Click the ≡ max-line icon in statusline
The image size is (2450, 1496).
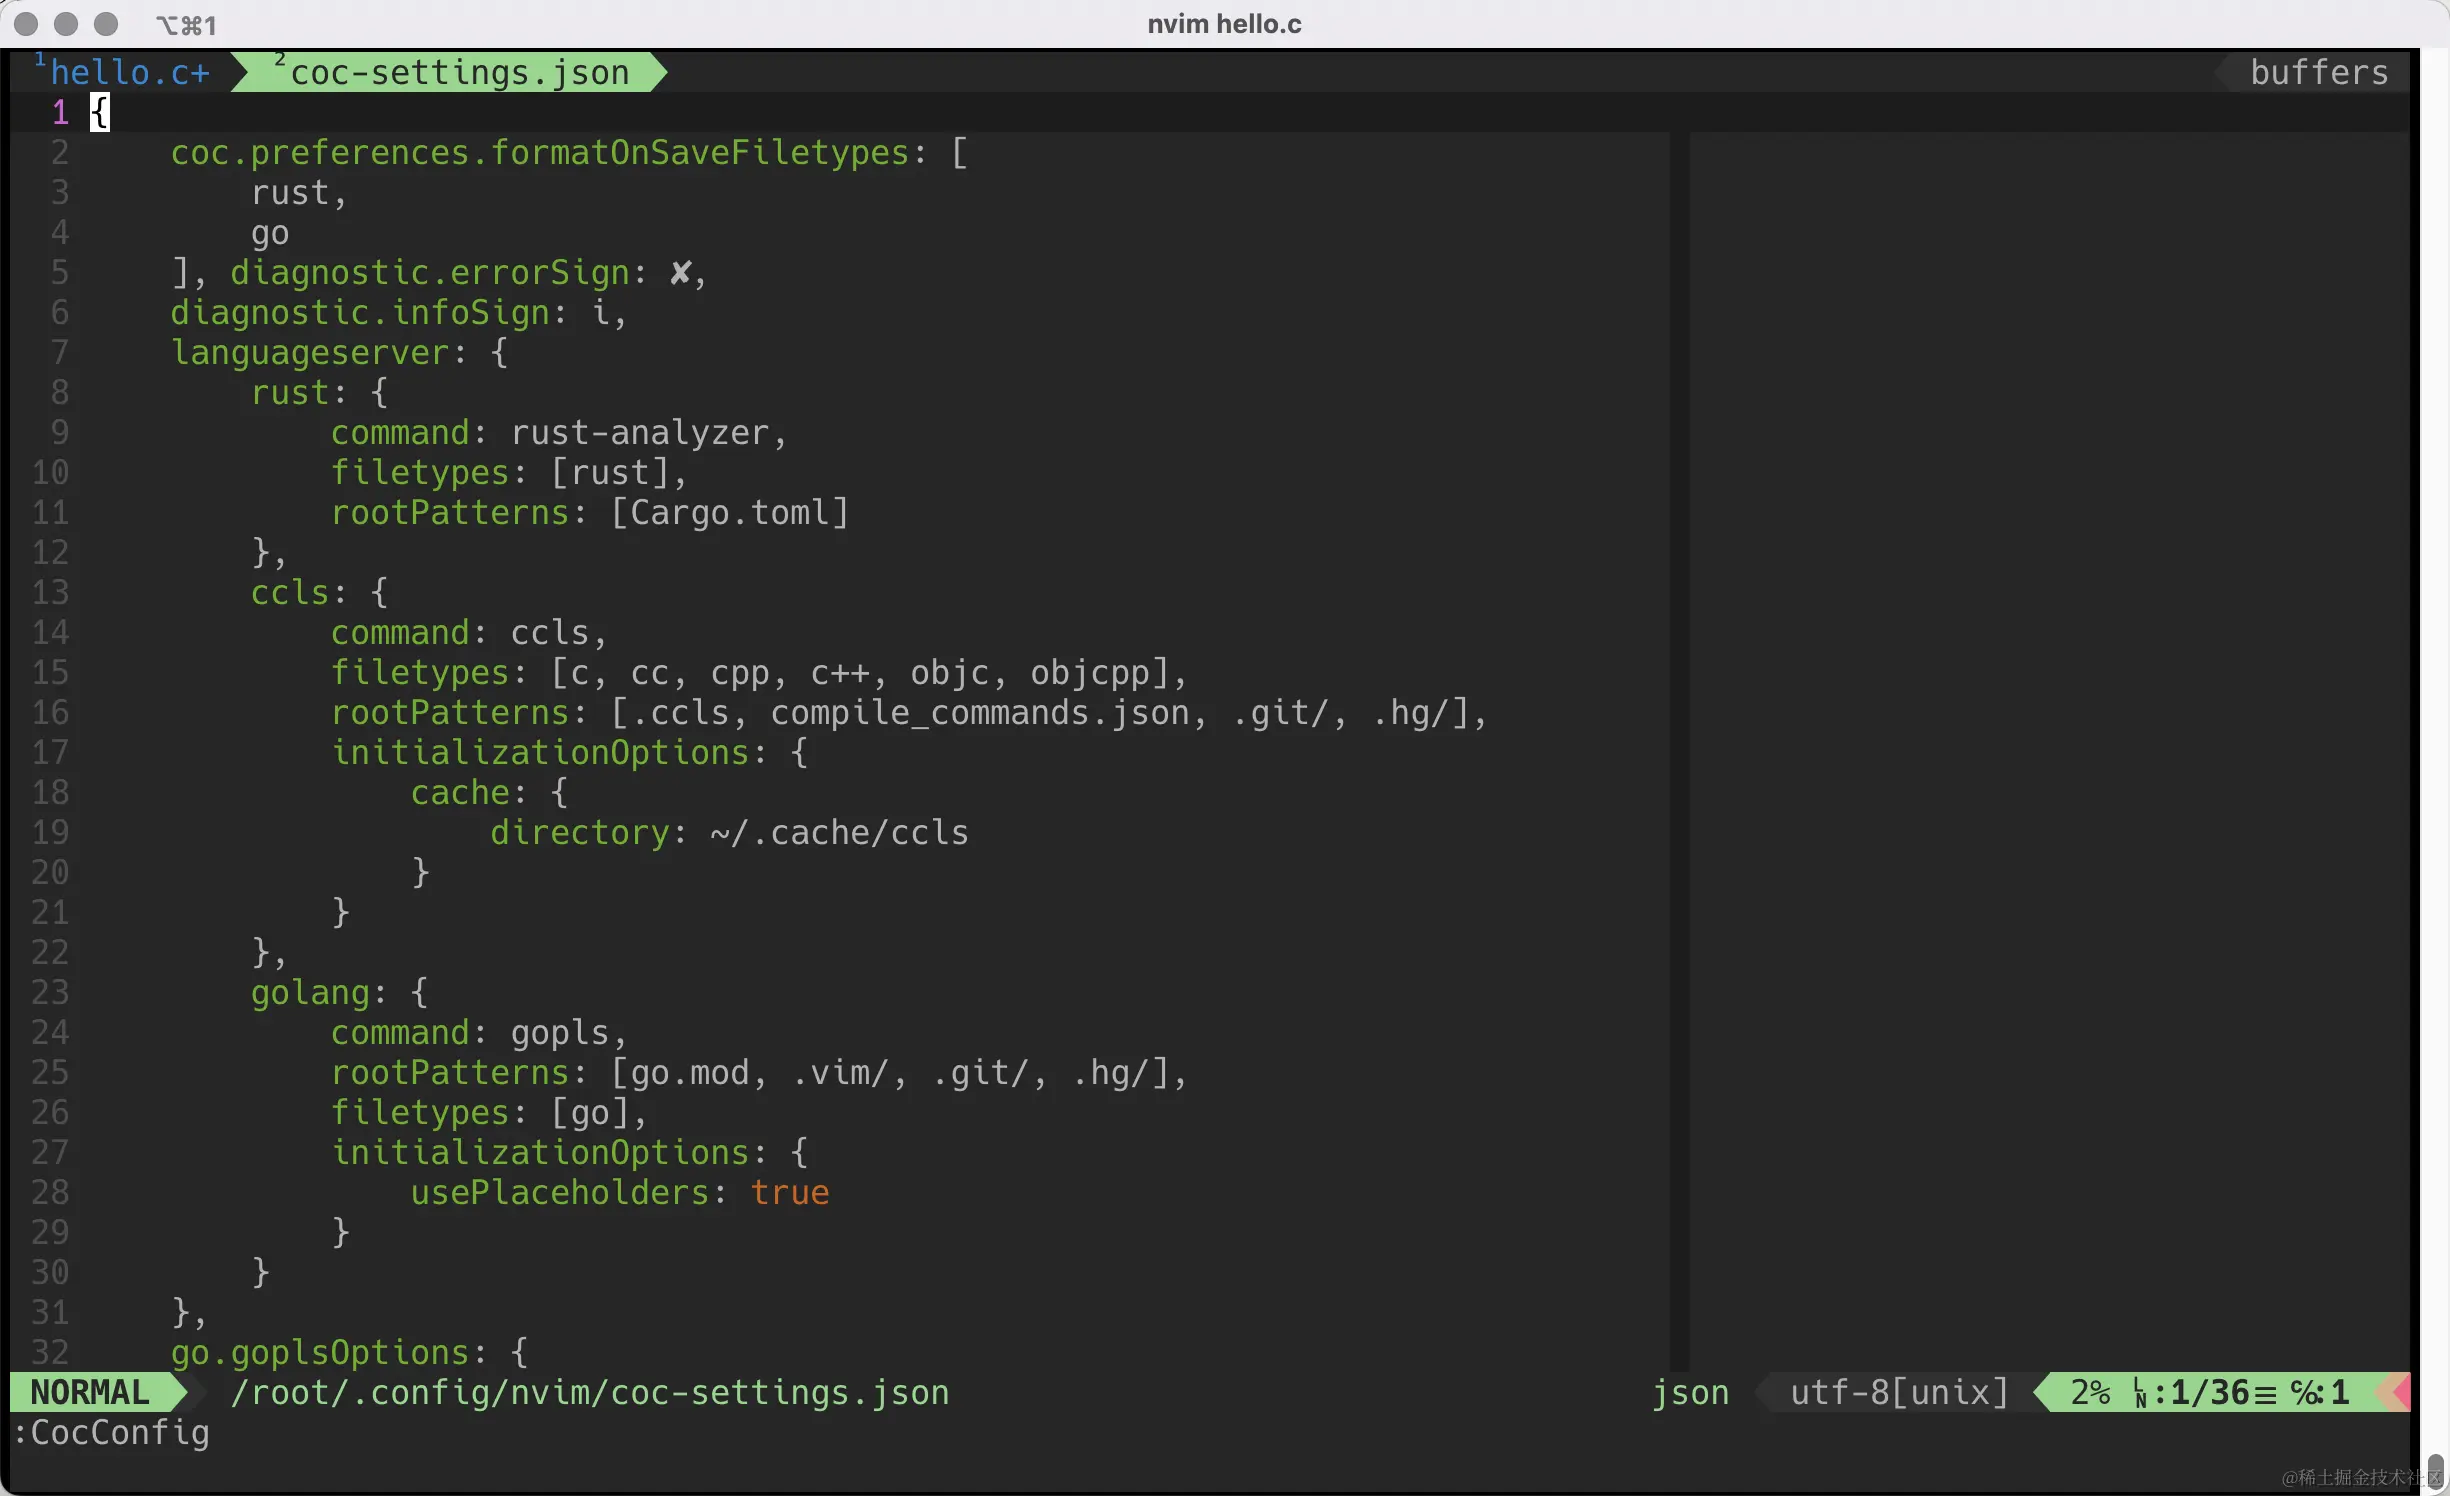pyautogui.click(x=2266, y=1393)
